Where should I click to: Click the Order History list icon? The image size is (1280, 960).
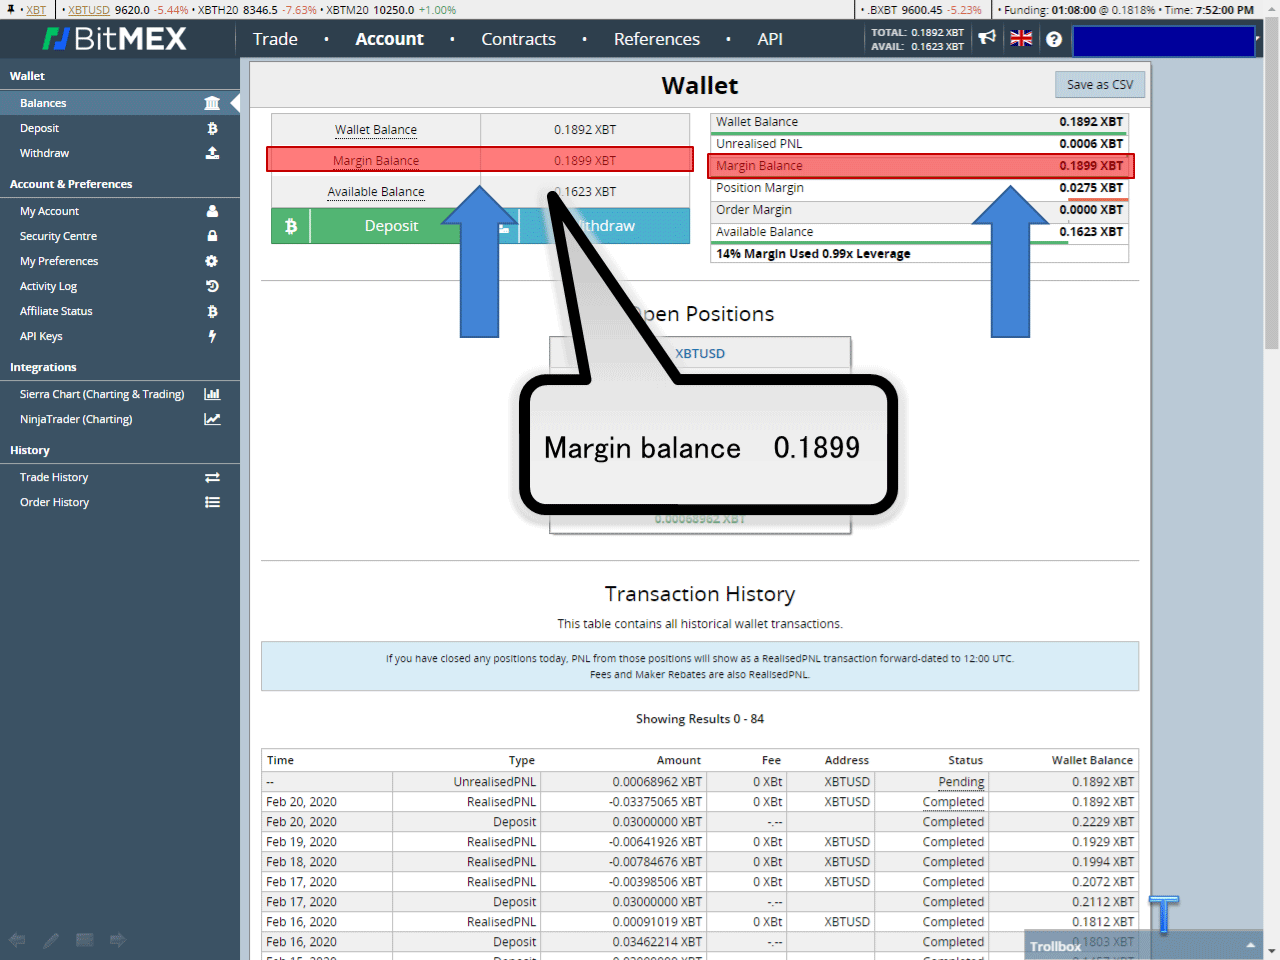pos(212,502)
